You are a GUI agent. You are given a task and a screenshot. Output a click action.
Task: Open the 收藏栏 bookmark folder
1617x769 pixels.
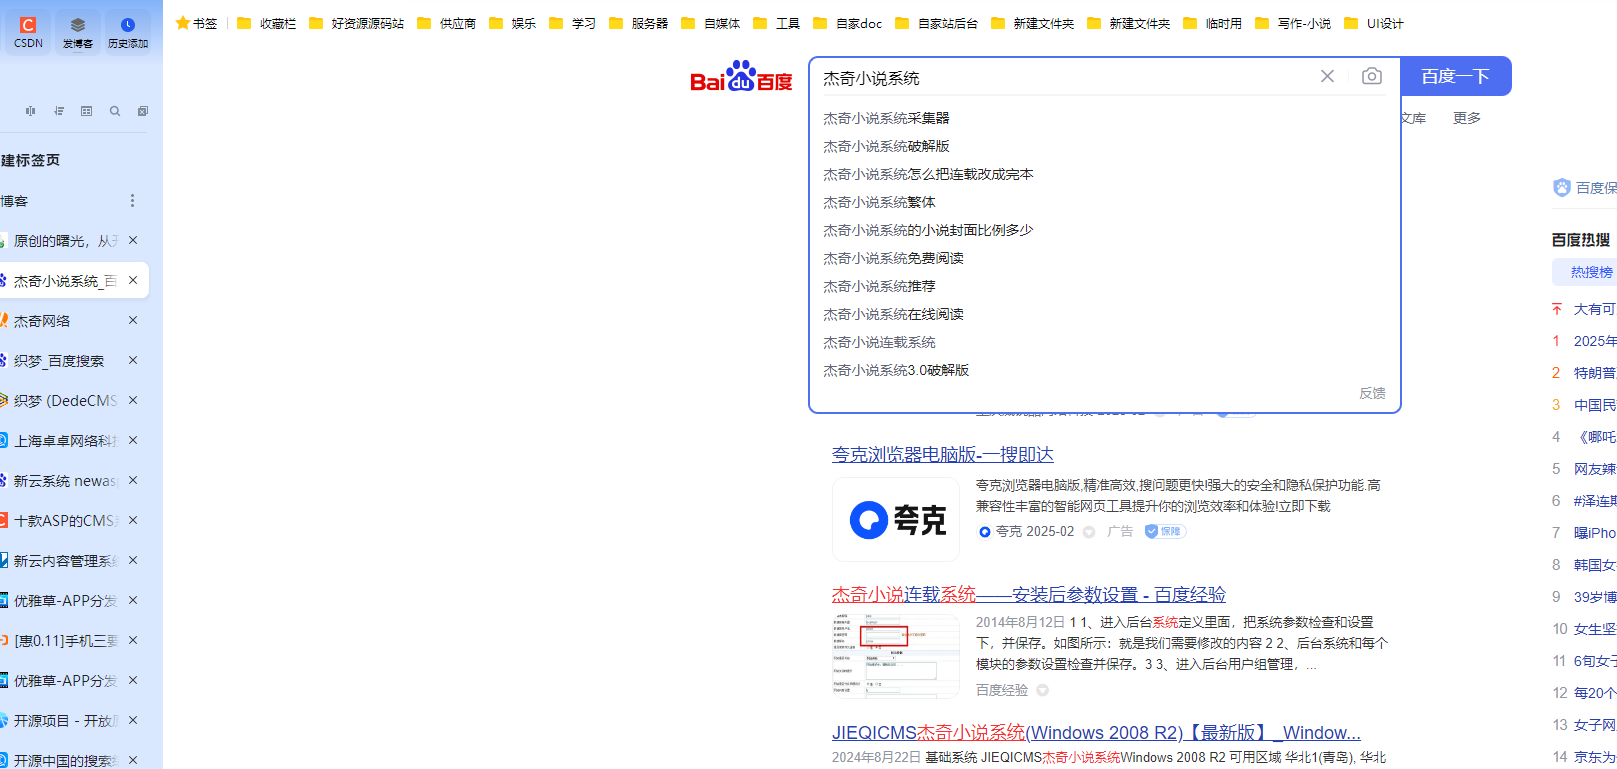[x=267, y=23]
